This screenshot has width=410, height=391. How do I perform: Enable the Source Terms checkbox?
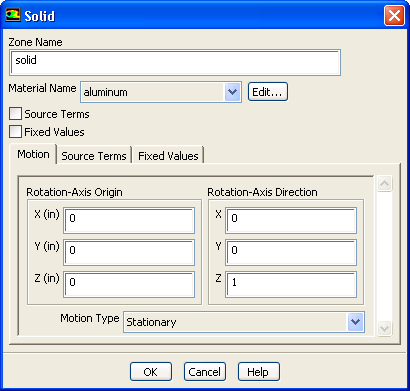coord(15,114)
